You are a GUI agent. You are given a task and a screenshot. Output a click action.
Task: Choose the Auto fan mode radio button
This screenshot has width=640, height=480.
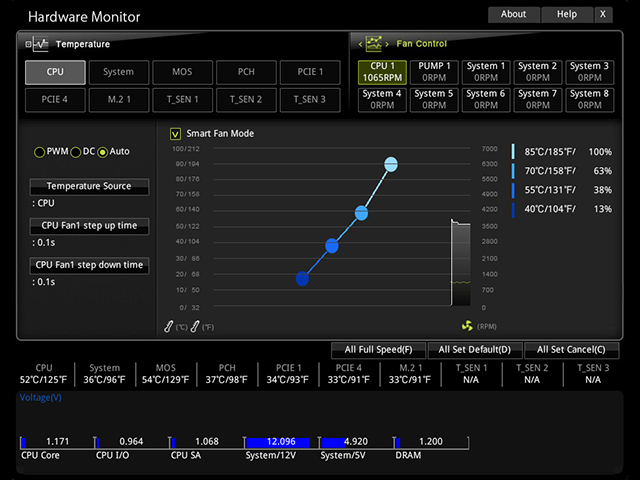tap(103, 152)
